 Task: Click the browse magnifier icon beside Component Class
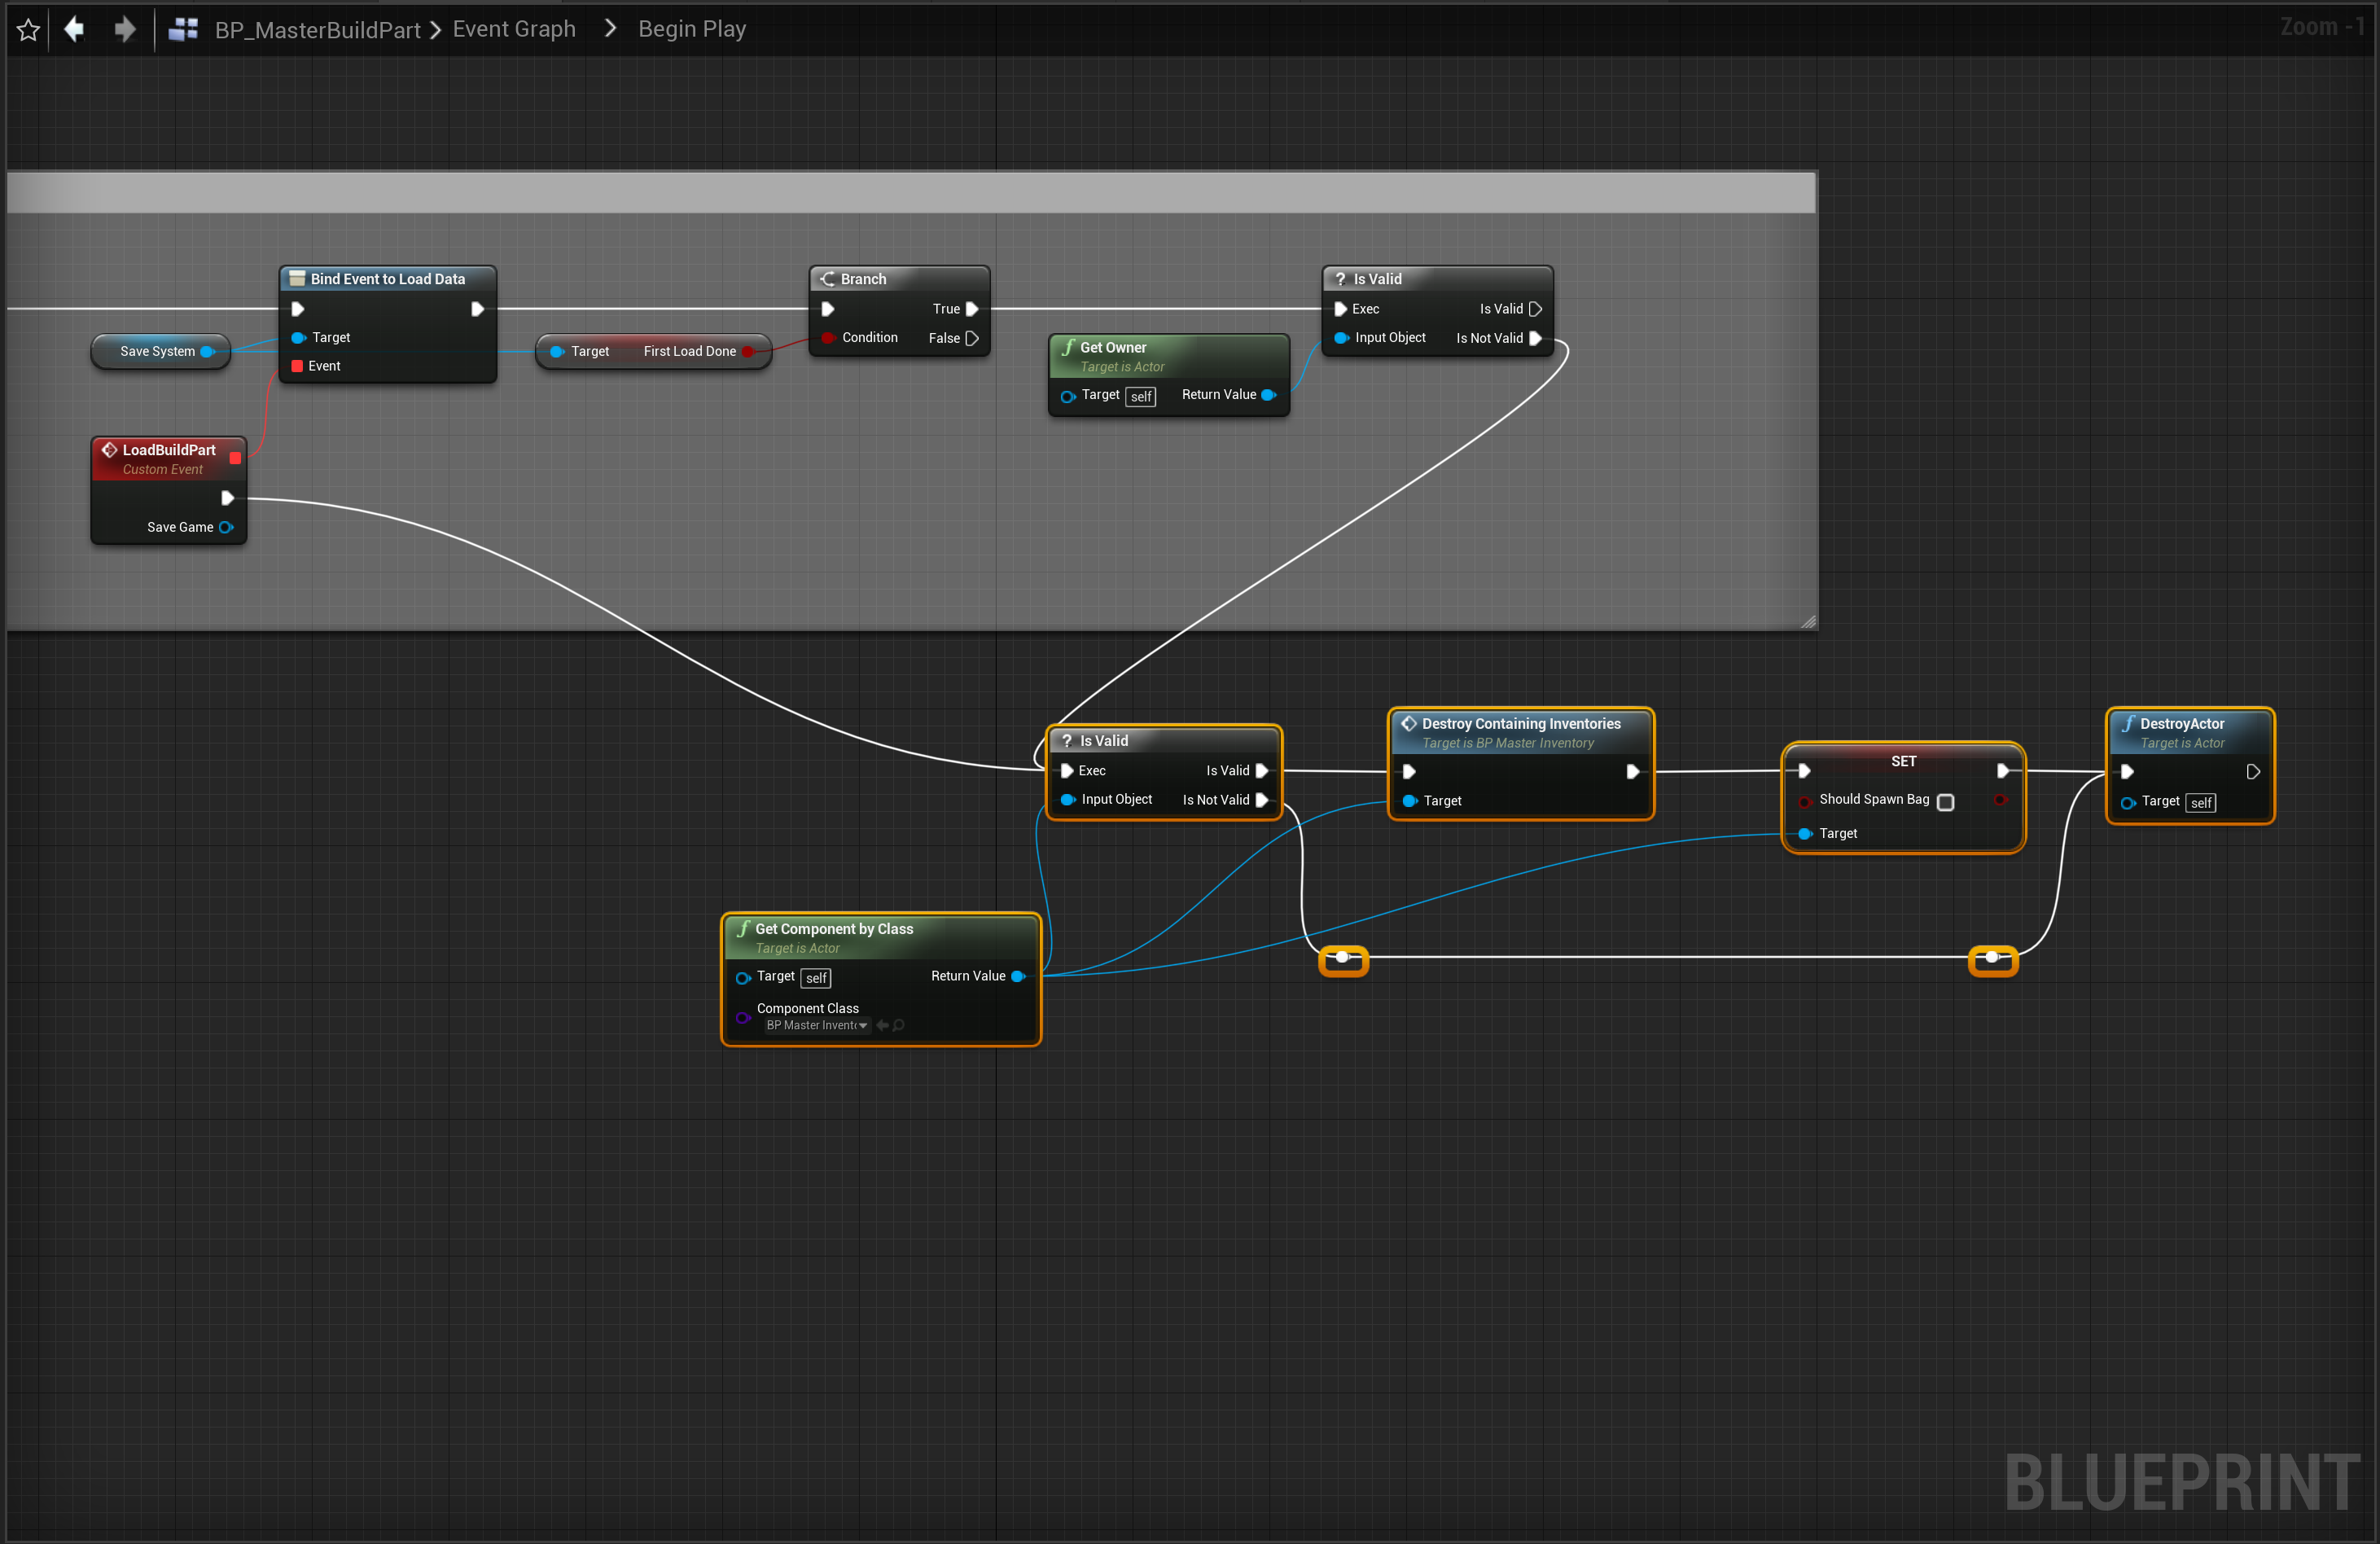click(x=899, y=1025)
